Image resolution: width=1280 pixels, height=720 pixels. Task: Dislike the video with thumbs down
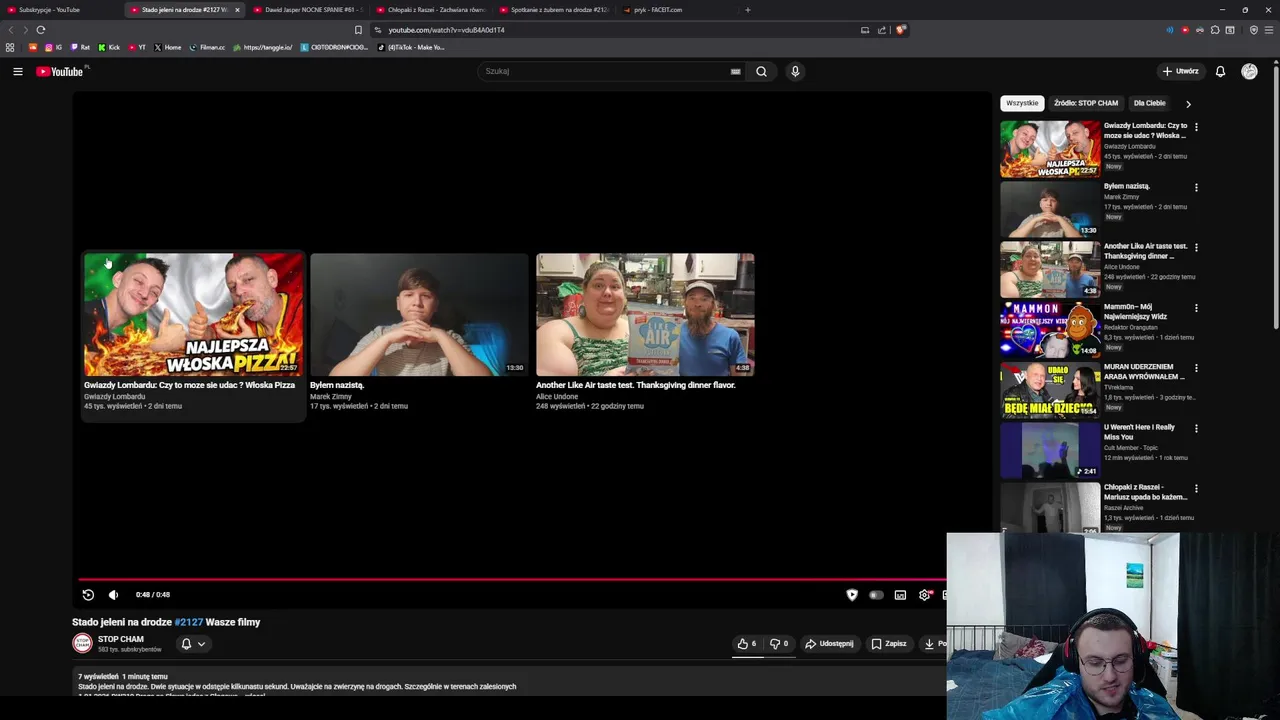(779, 644)
